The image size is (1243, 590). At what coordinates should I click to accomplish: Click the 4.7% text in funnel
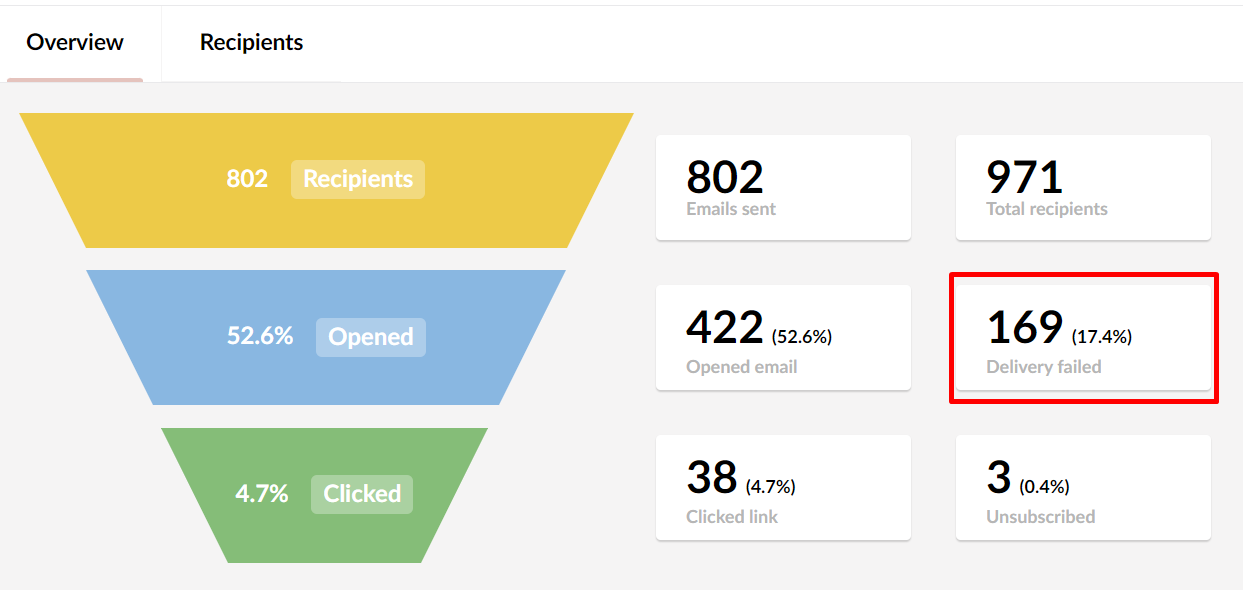tap(262, 494)
